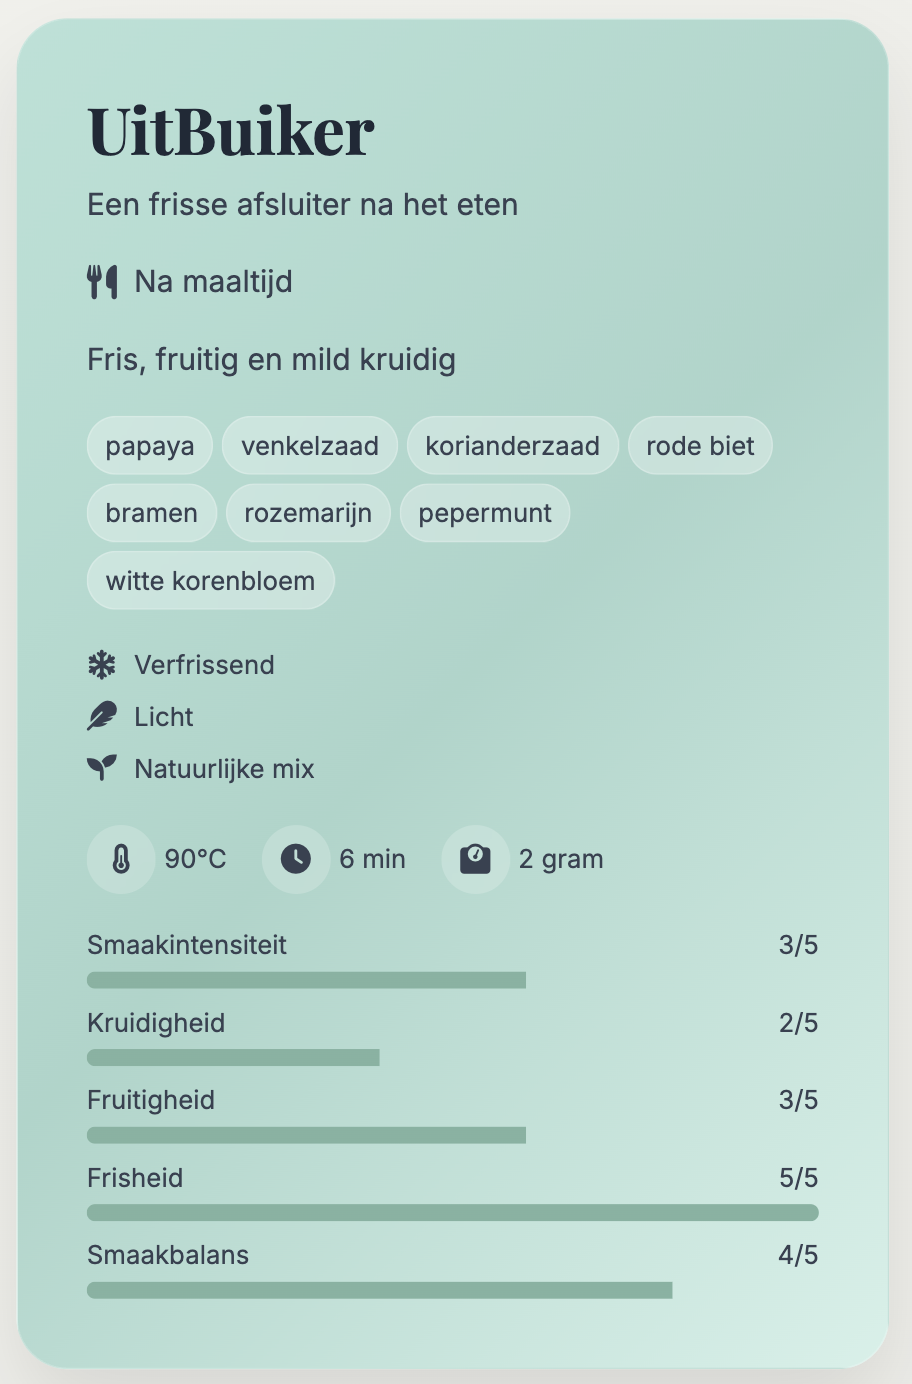The width and height of the screenshot is (912, 1384).
Task: Click the rode biet ingredient chip
Action: point(700,445)
